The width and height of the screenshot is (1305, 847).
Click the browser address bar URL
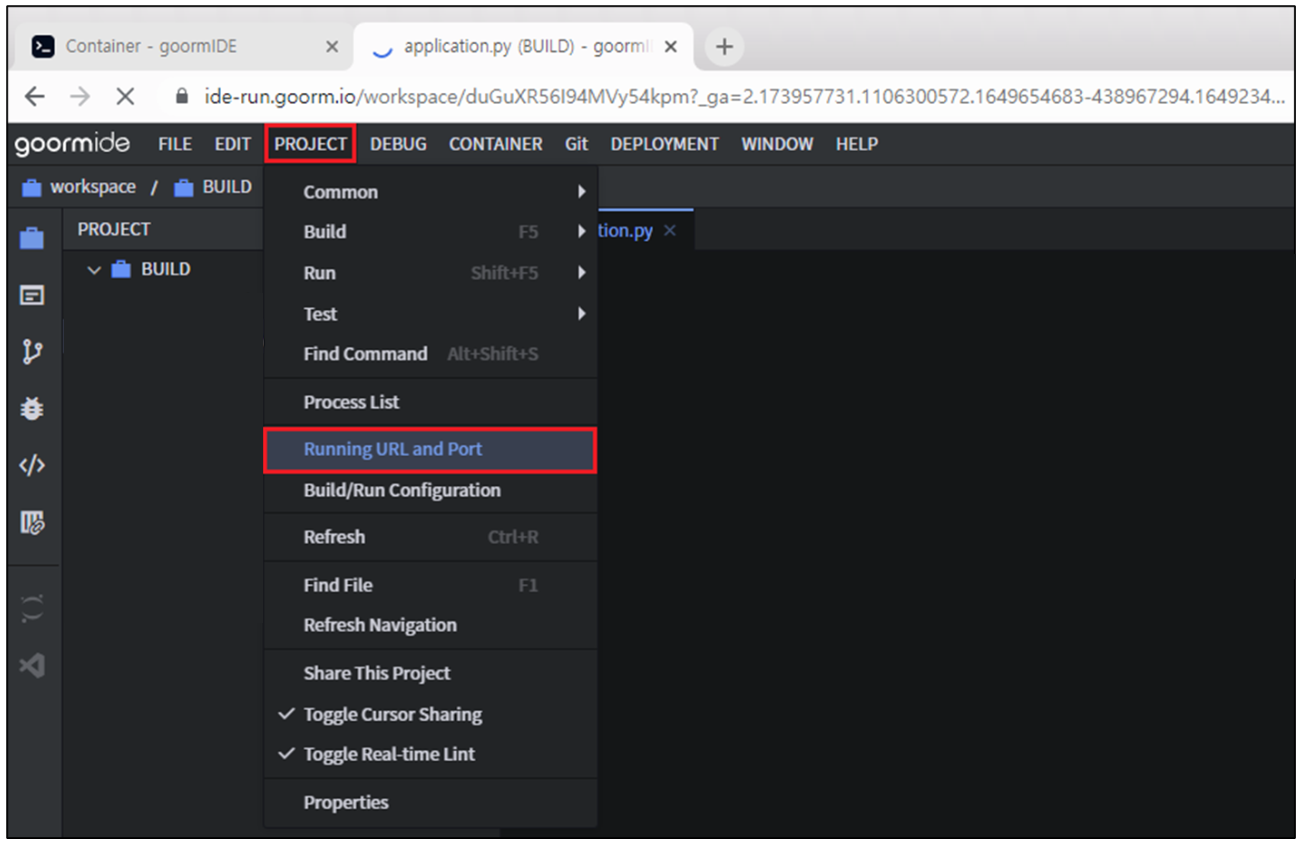pos(745,97)
